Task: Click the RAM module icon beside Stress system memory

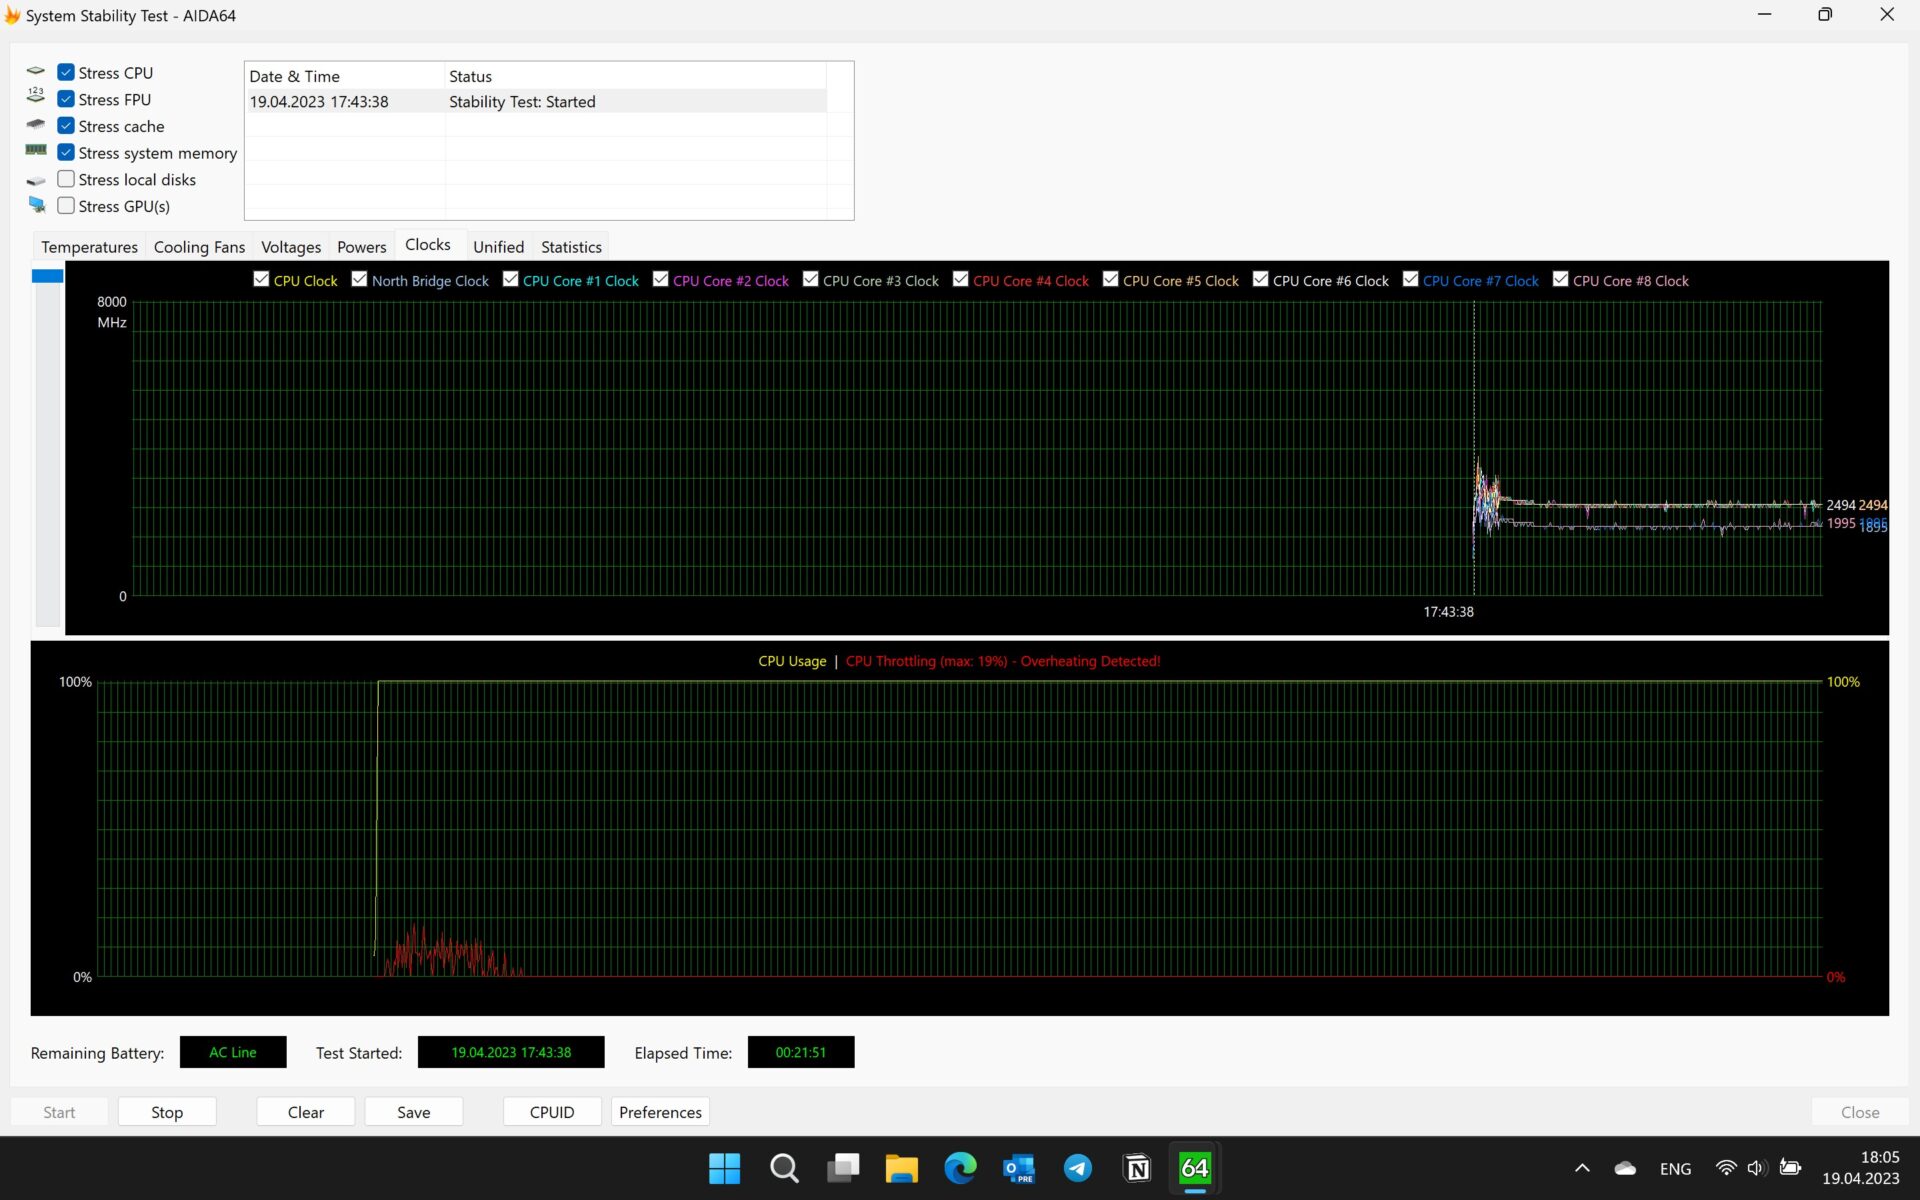Action: (x=36, y=150)
